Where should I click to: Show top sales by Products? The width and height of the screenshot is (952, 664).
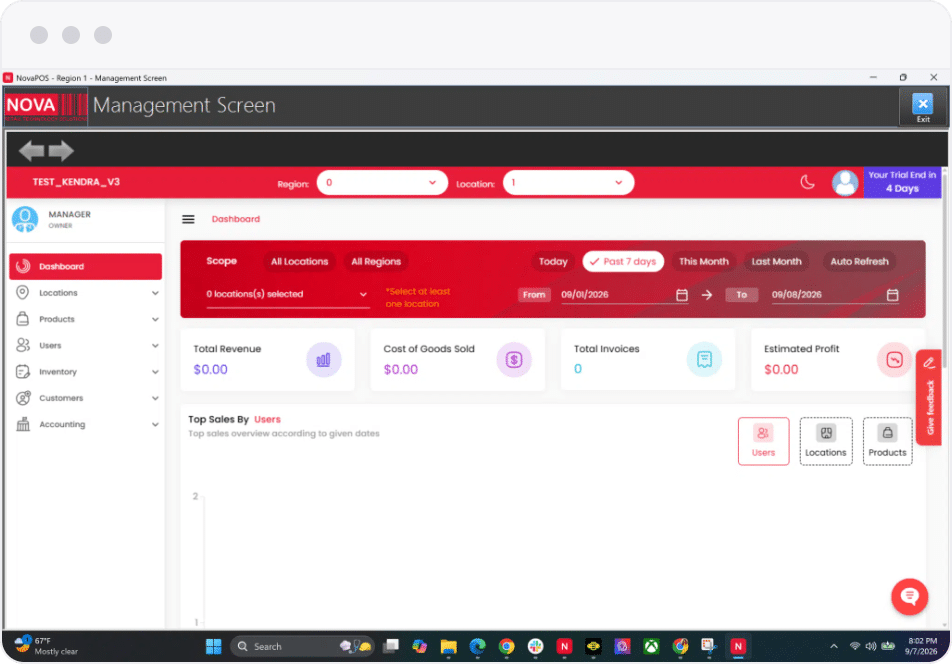pos(887,441)
